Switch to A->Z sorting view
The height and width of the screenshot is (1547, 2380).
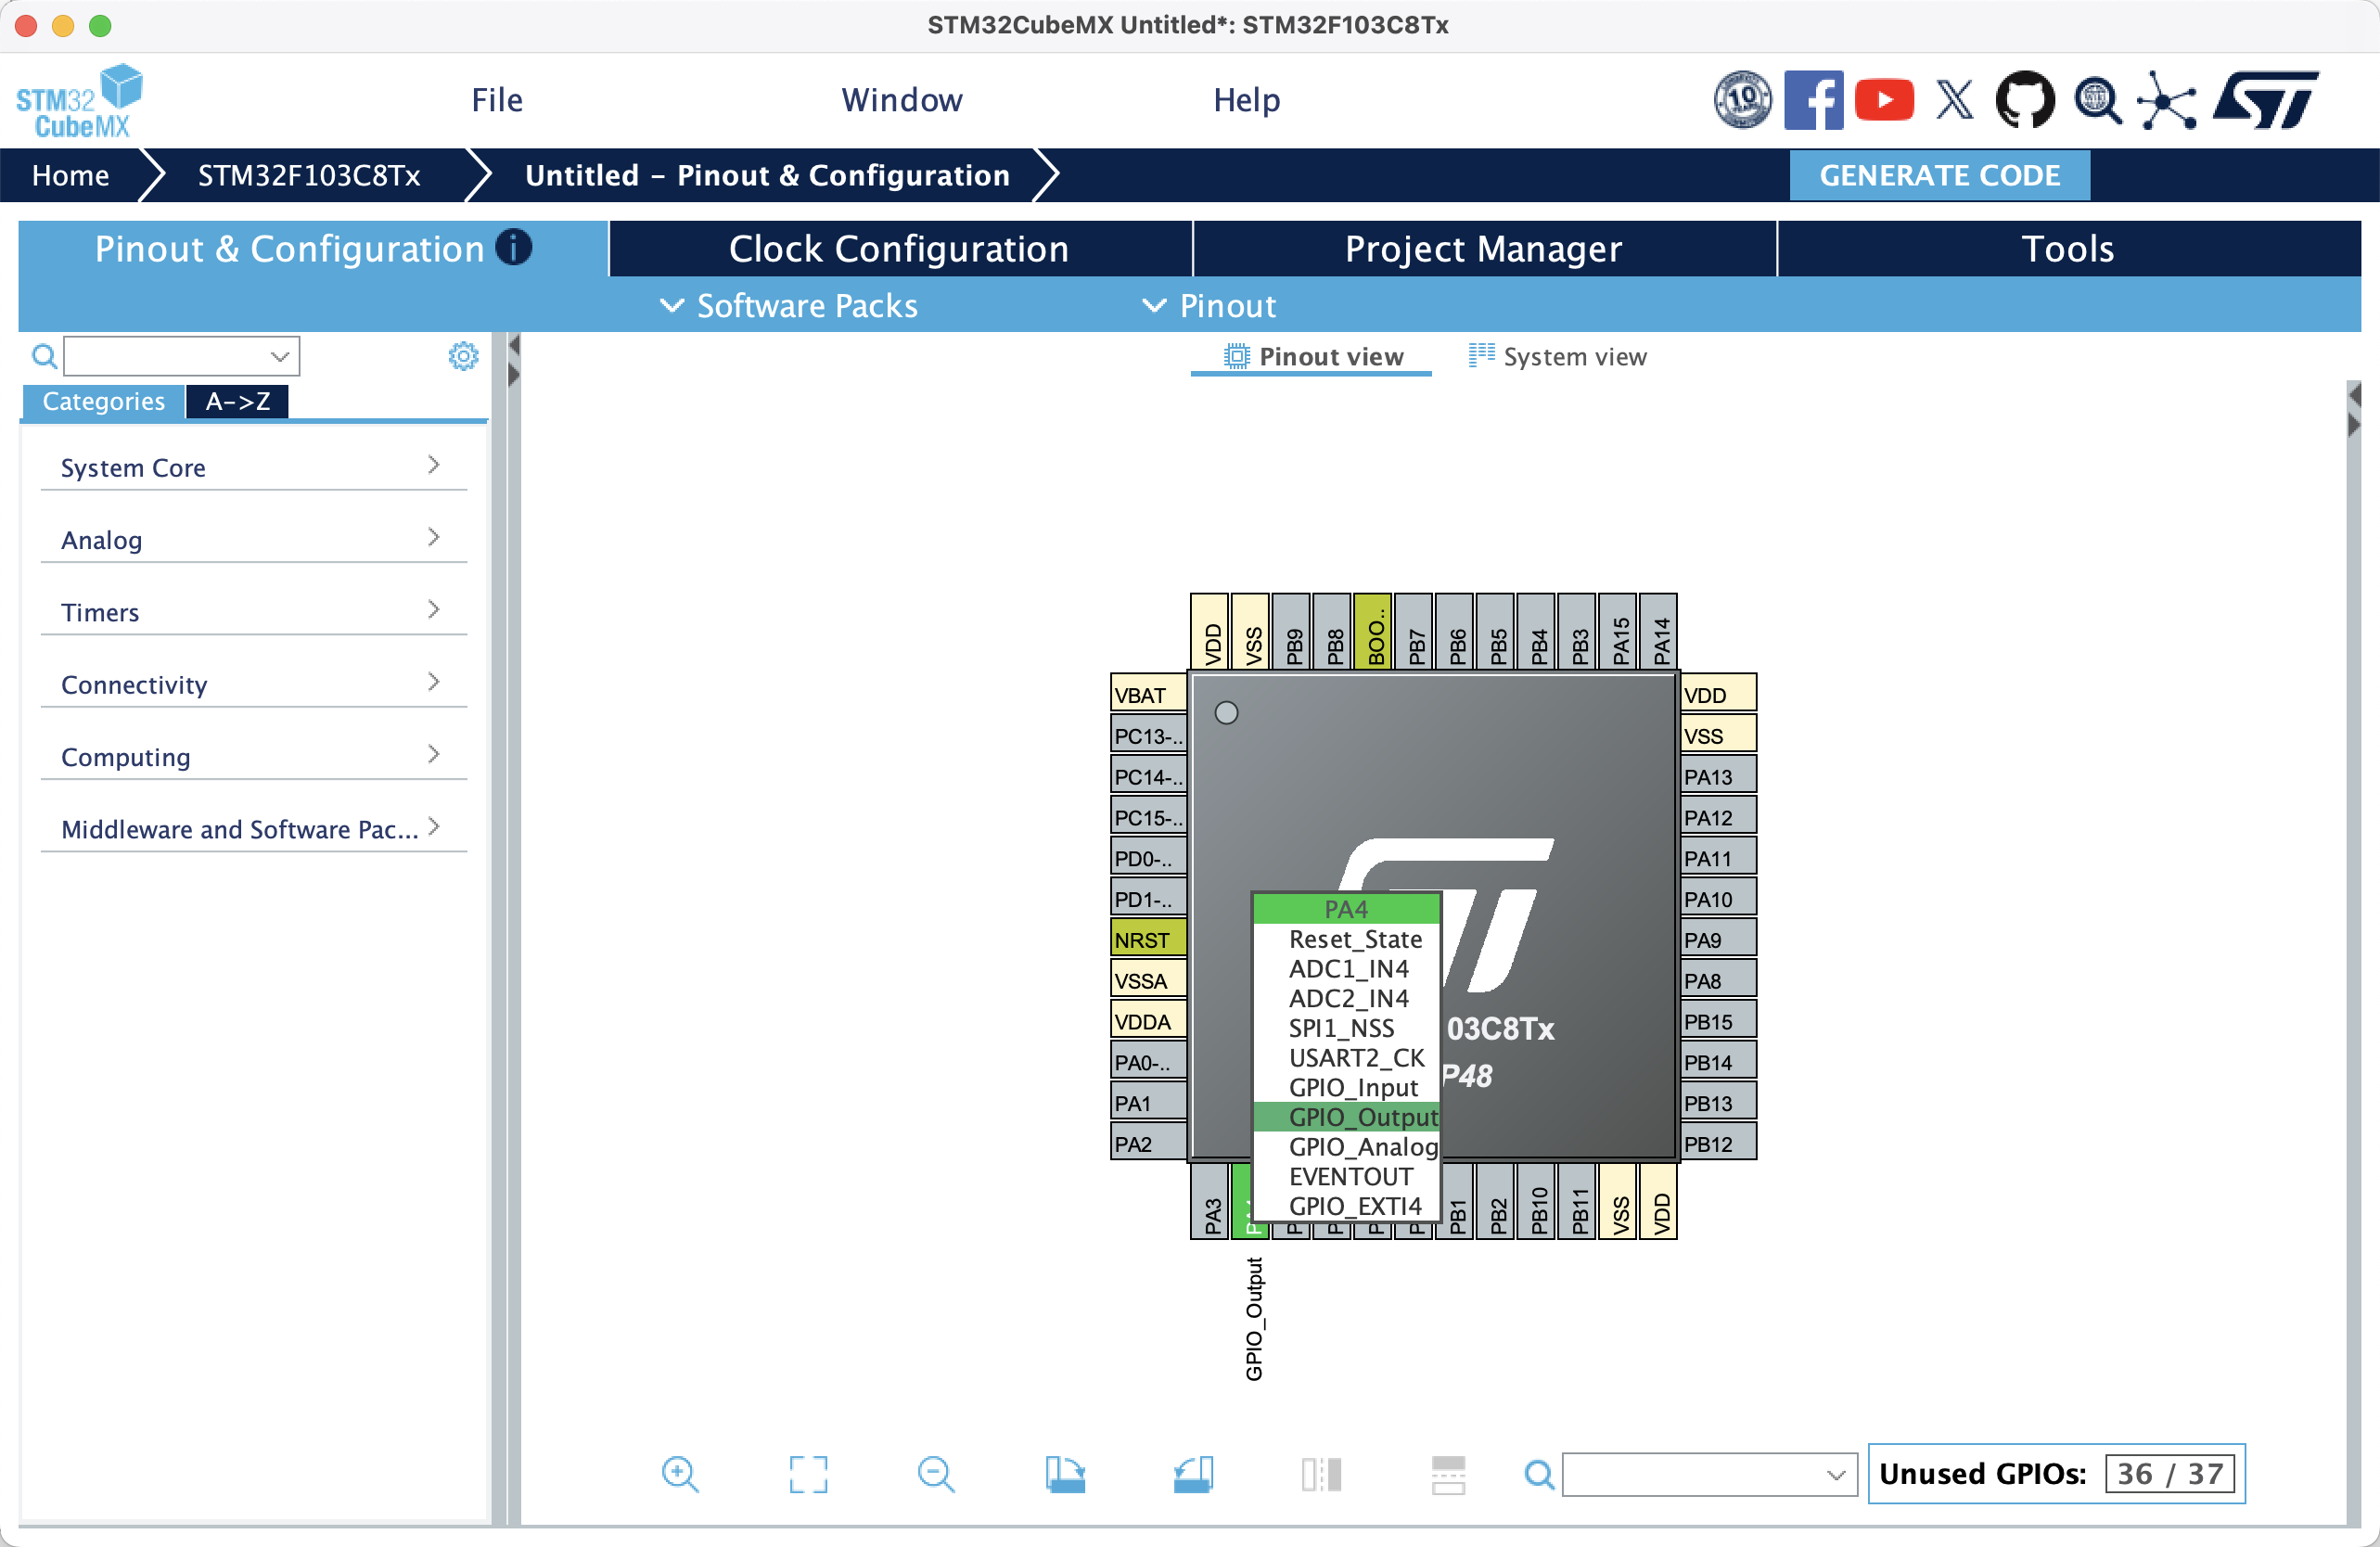coord(237,401)
